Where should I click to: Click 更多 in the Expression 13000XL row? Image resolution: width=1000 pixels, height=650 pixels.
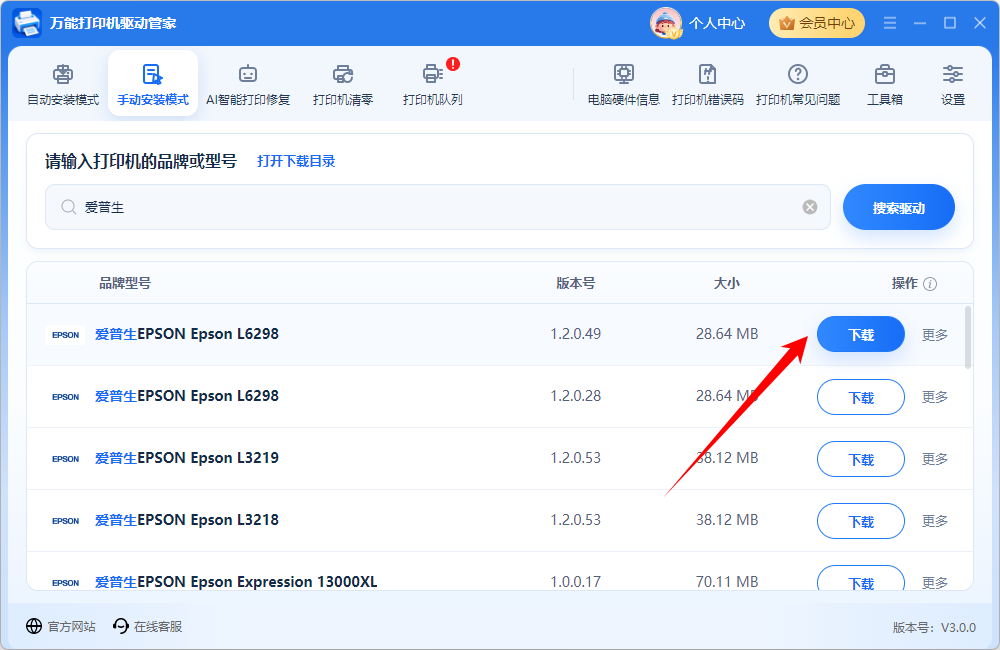click(935, 582)
